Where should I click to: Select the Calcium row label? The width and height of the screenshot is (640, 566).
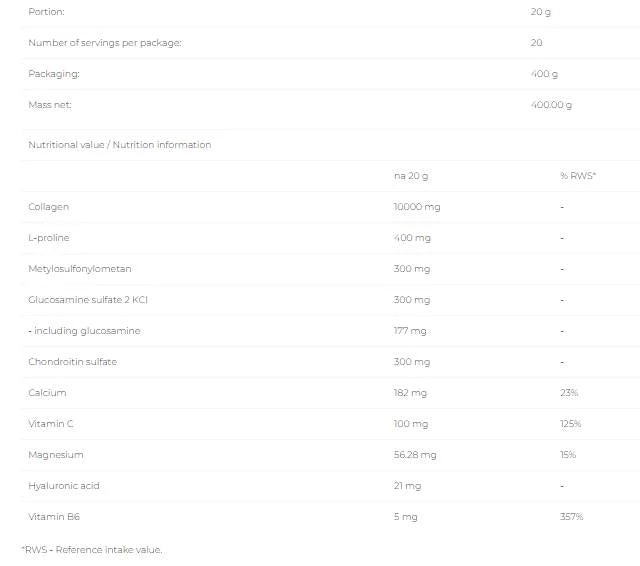tap(48, 393)
